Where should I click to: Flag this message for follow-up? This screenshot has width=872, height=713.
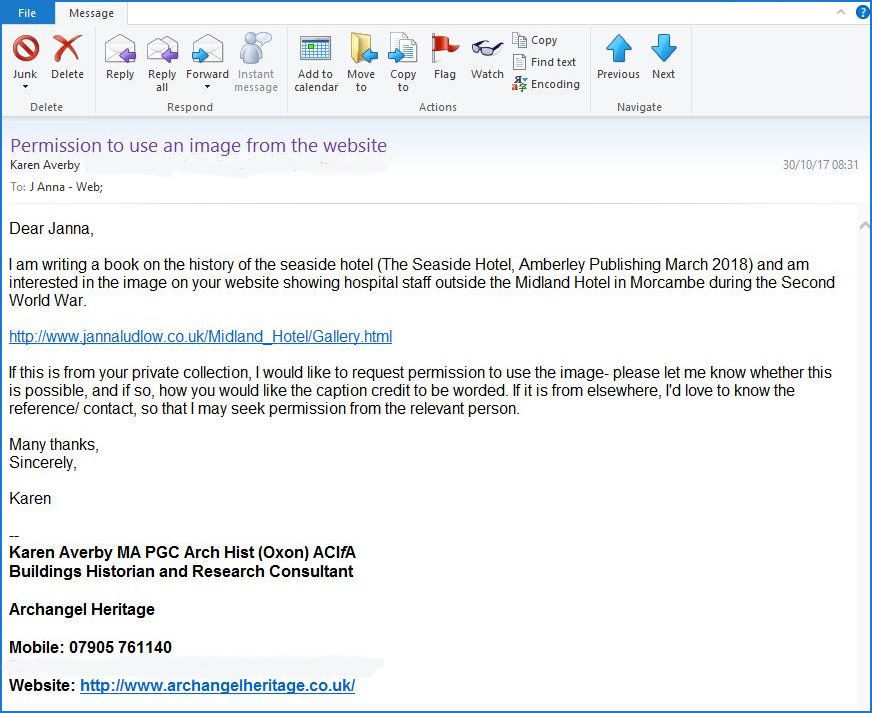(x=445, y=56)
